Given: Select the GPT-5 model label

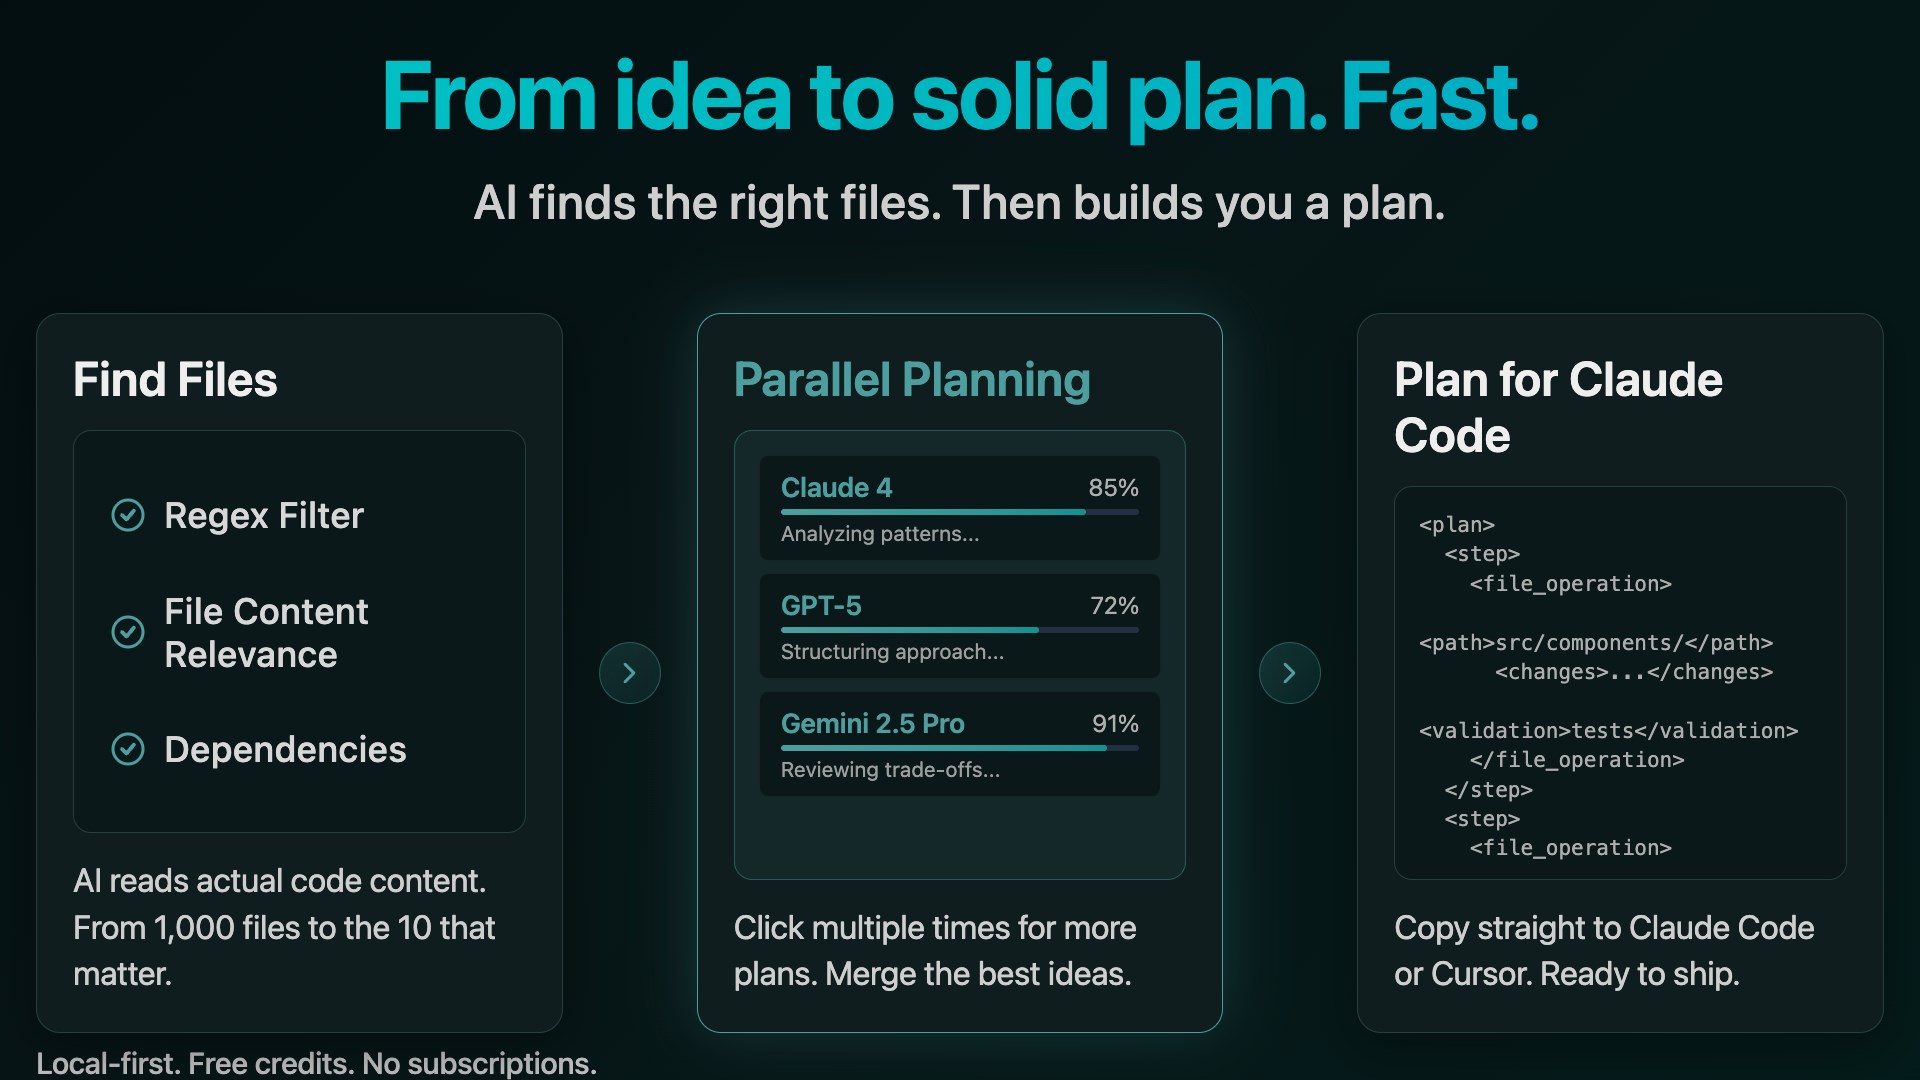Looking at the screenshot, I should (821, 606).
